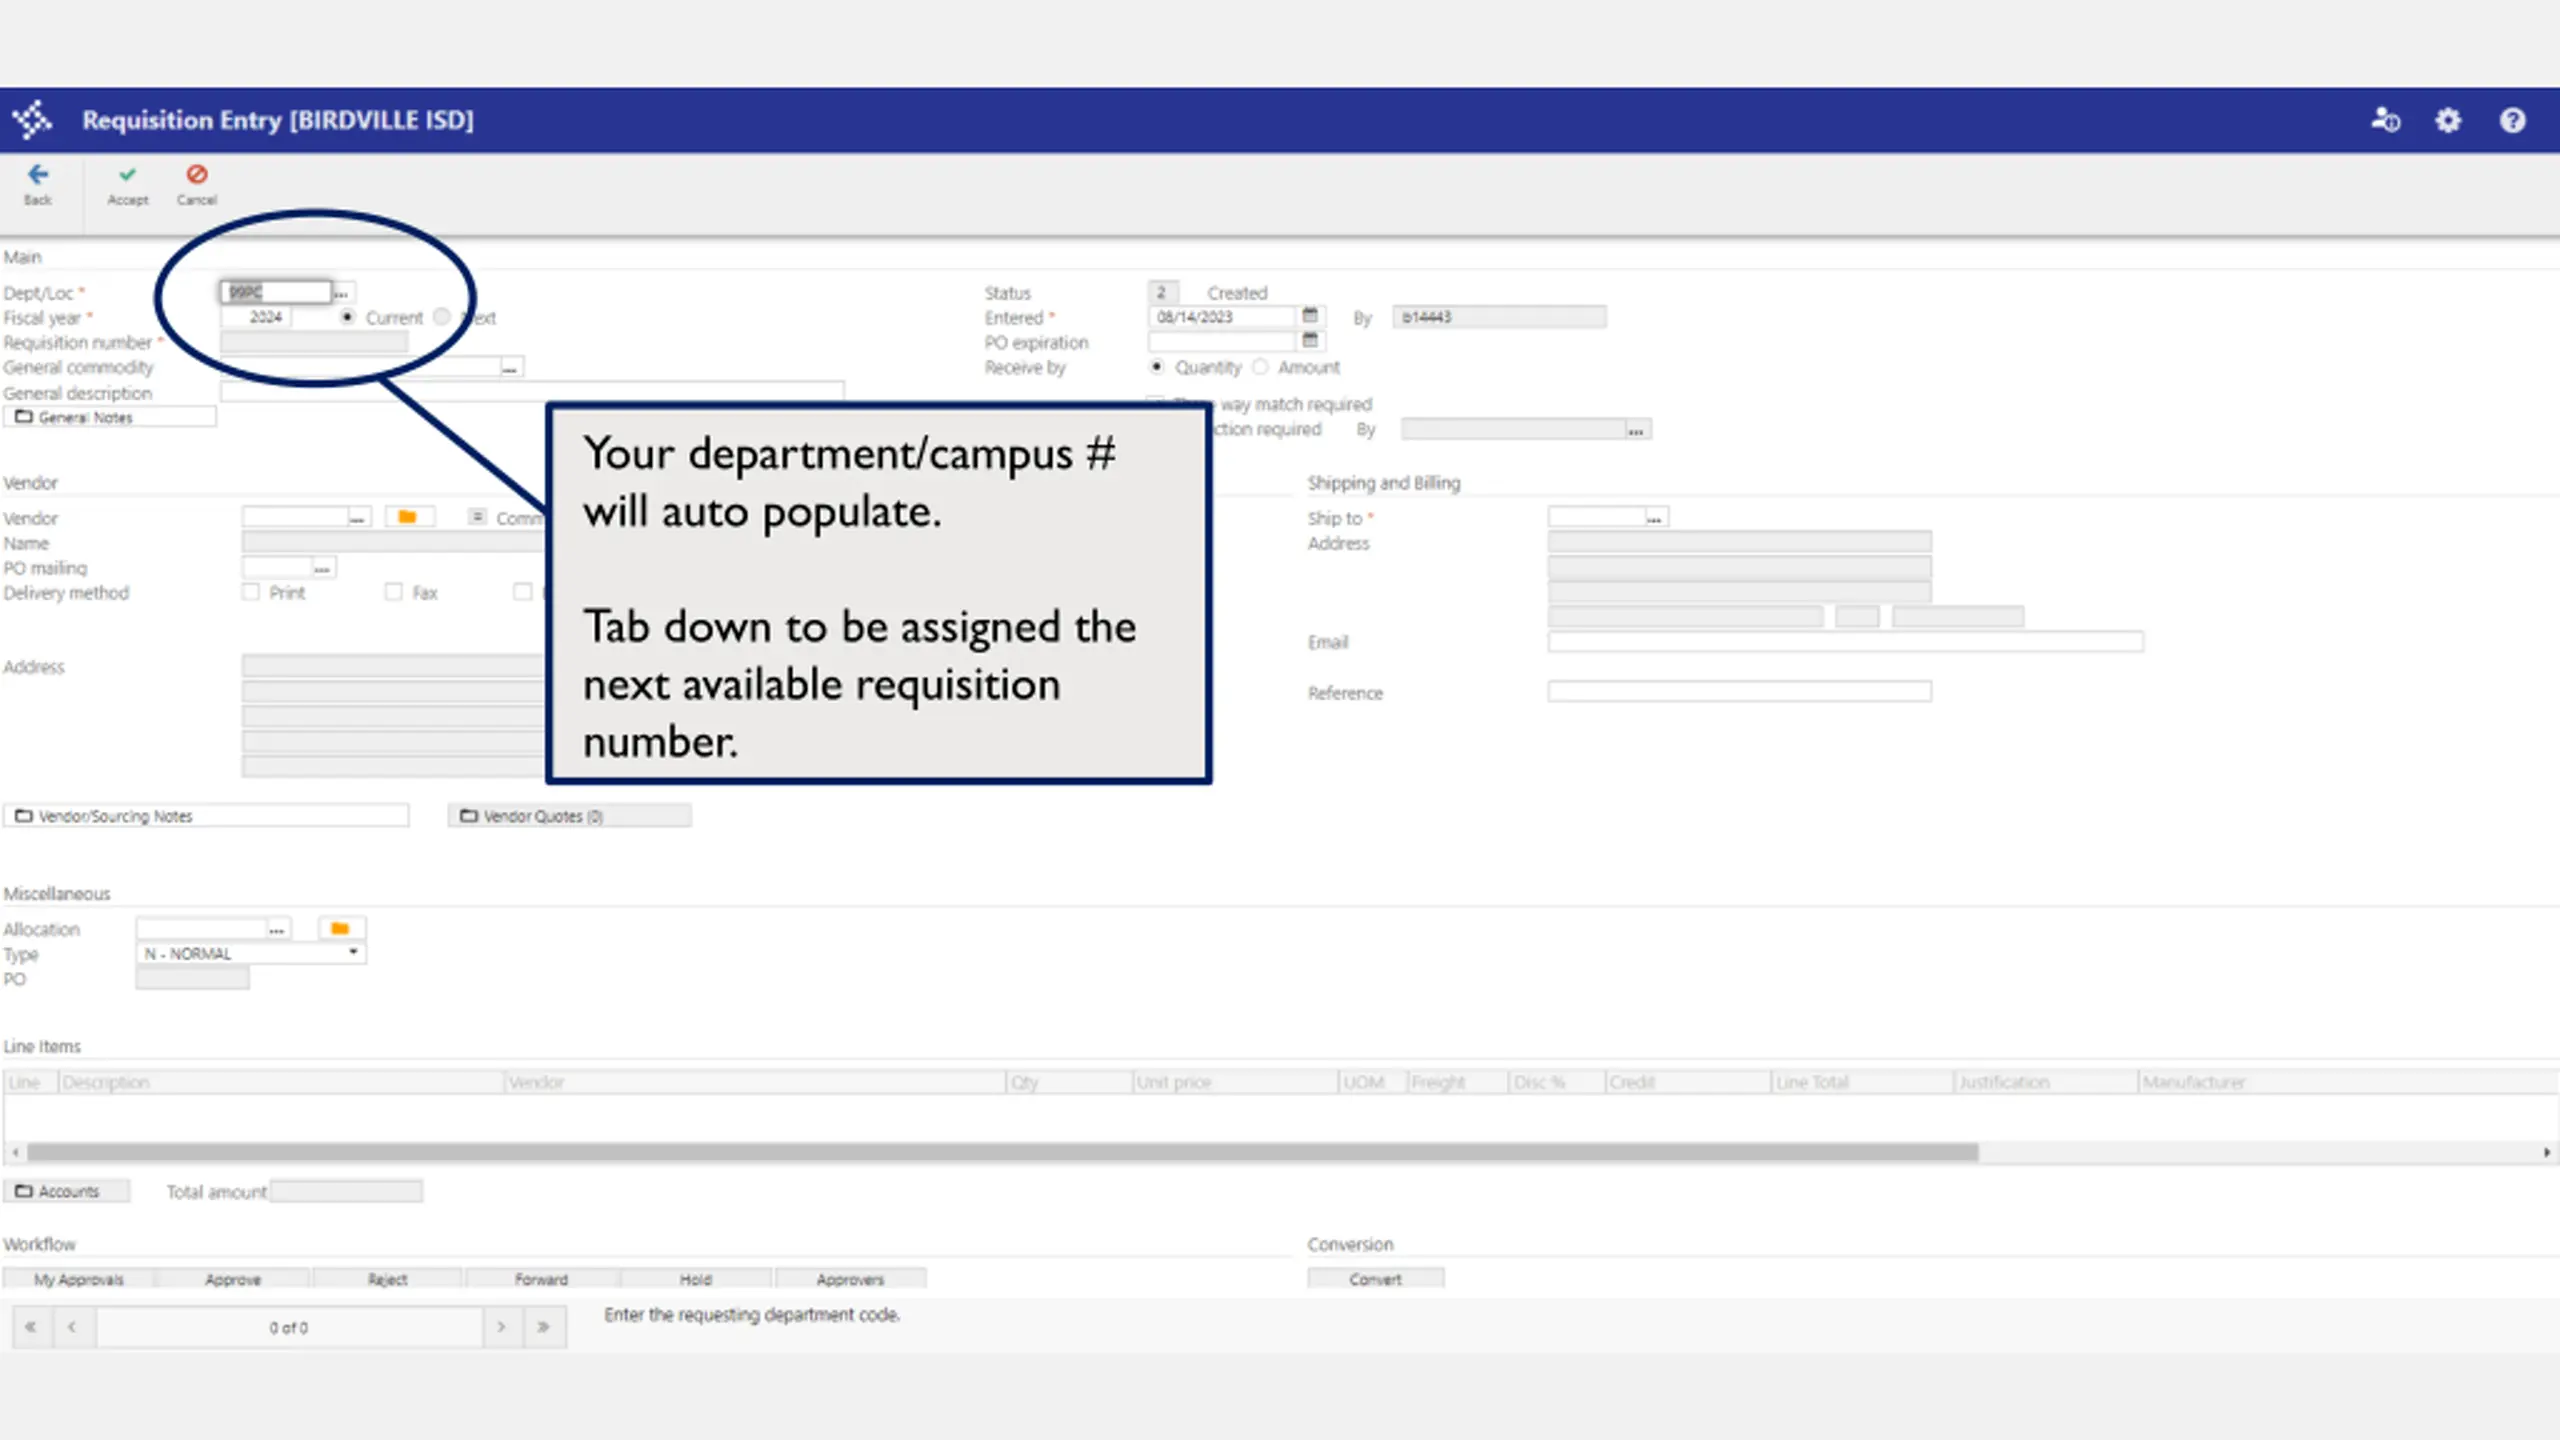Image resolution: width=2560 pixels, height=1440 pixels.
Task: Open General Notes
Action: (x=110, y=417)
